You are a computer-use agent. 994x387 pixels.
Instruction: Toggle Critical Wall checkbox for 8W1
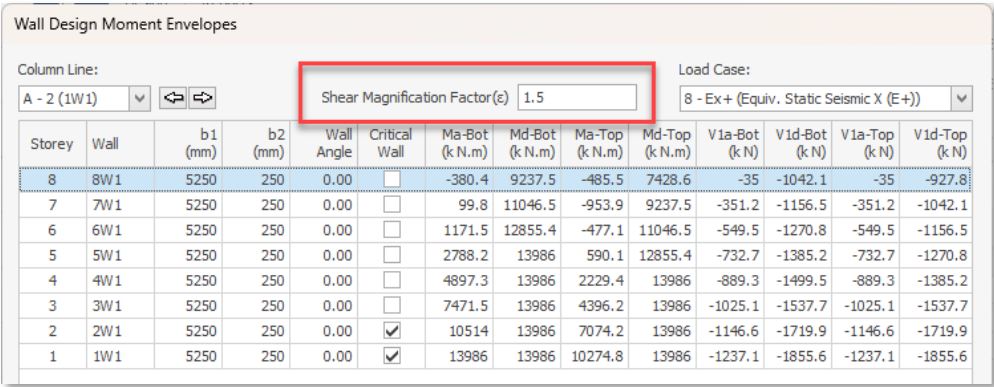point(392,180)
